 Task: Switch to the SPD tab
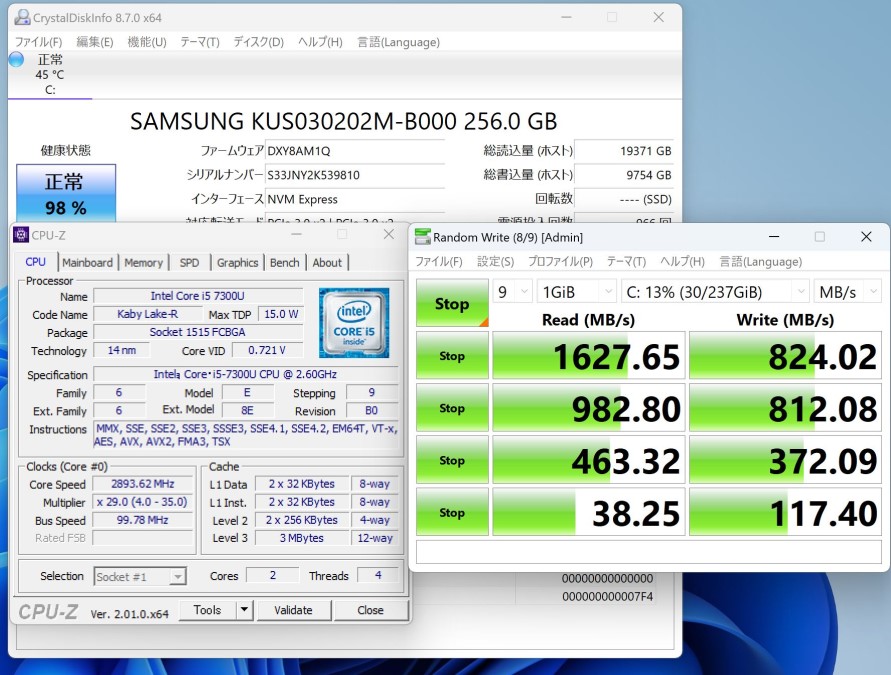tap(190, 262)
